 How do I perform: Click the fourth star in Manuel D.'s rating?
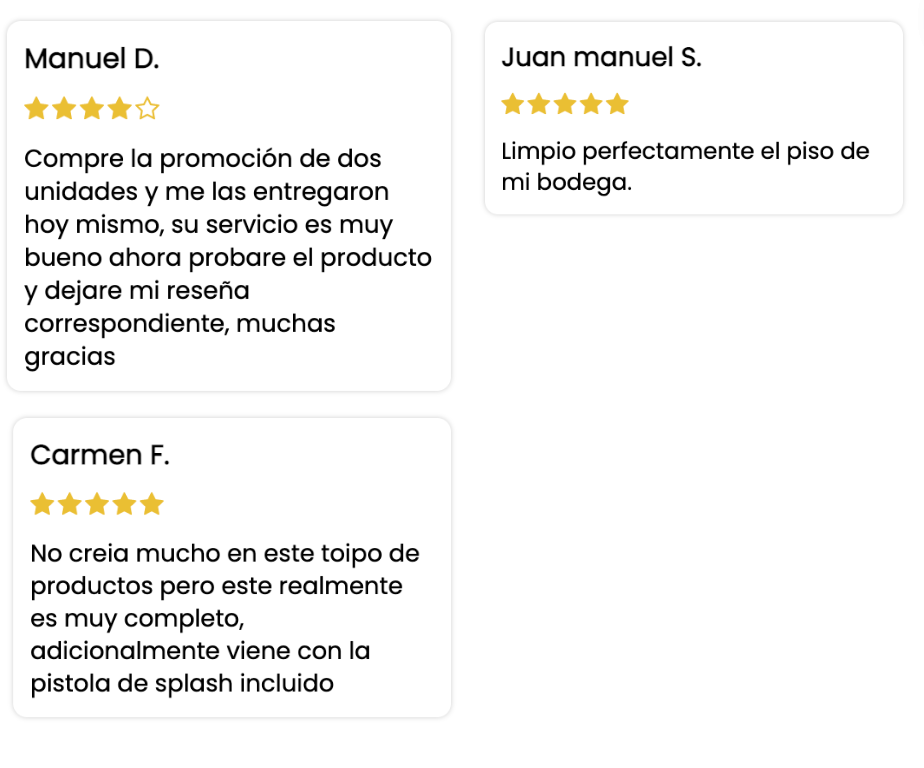tap(120, 108)
